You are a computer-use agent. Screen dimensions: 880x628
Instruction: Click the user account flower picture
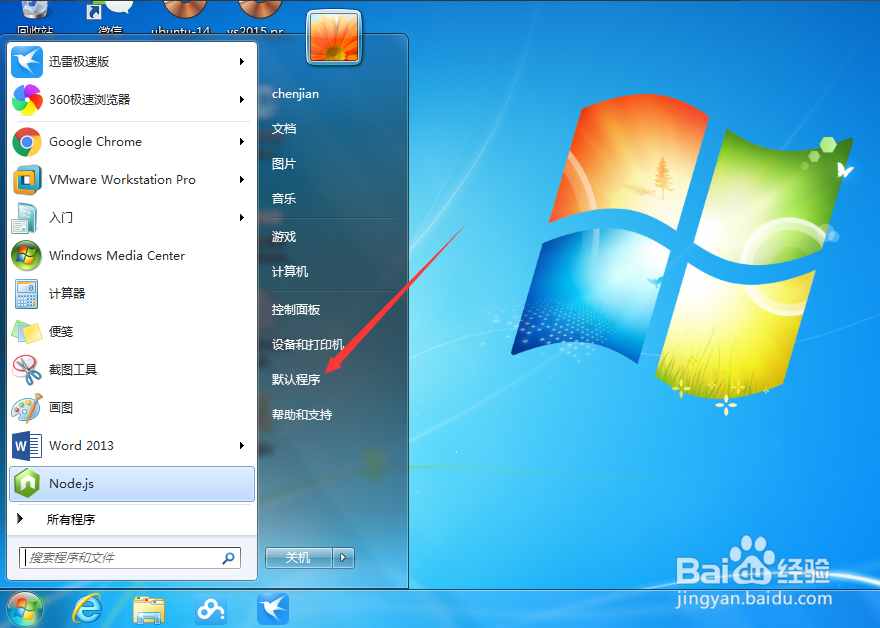point(334,37)
